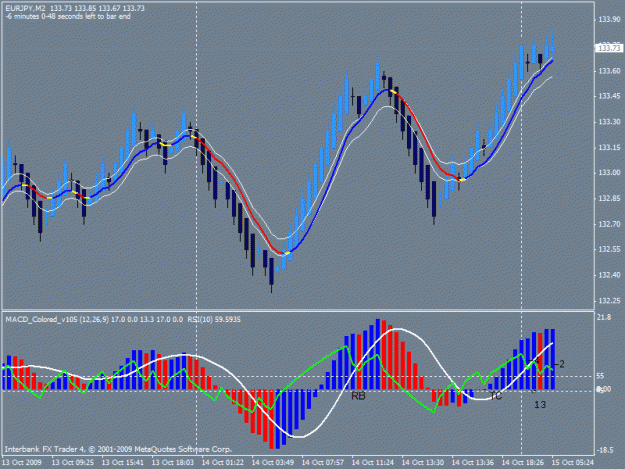
Task: Click the 133.15 price scale value
Action: pyautogui.click(x=609, y=147)
